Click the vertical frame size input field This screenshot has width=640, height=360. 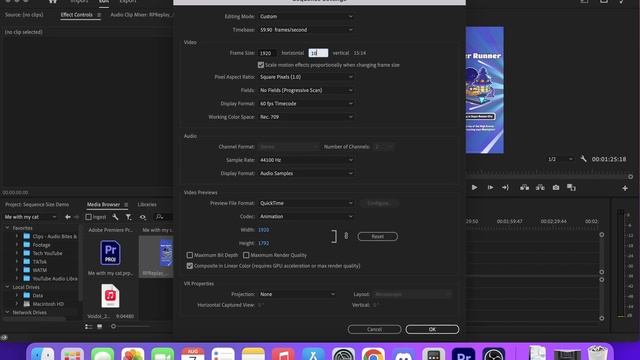coord(318,53)
